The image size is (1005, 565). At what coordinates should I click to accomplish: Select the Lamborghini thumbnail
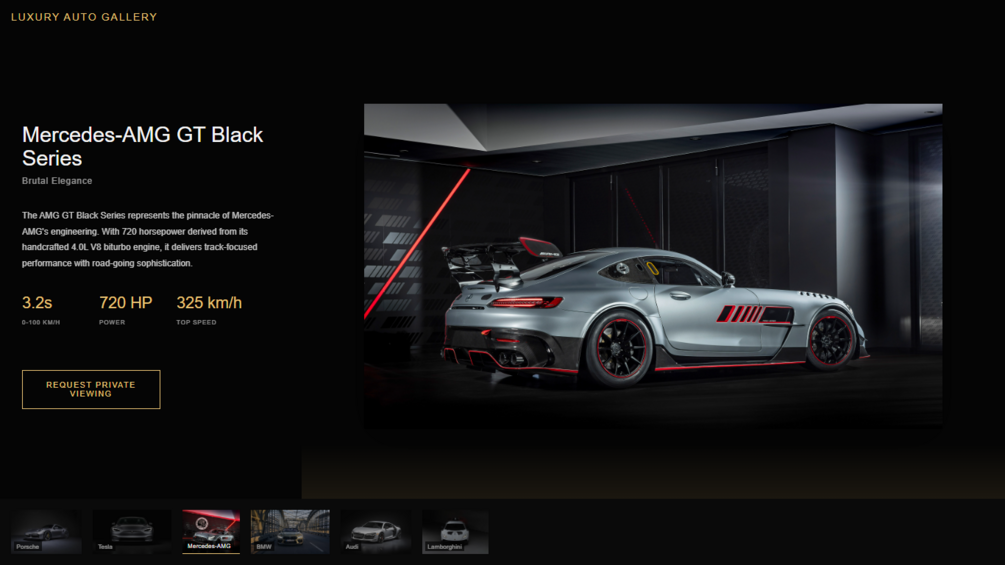point(455,532)
